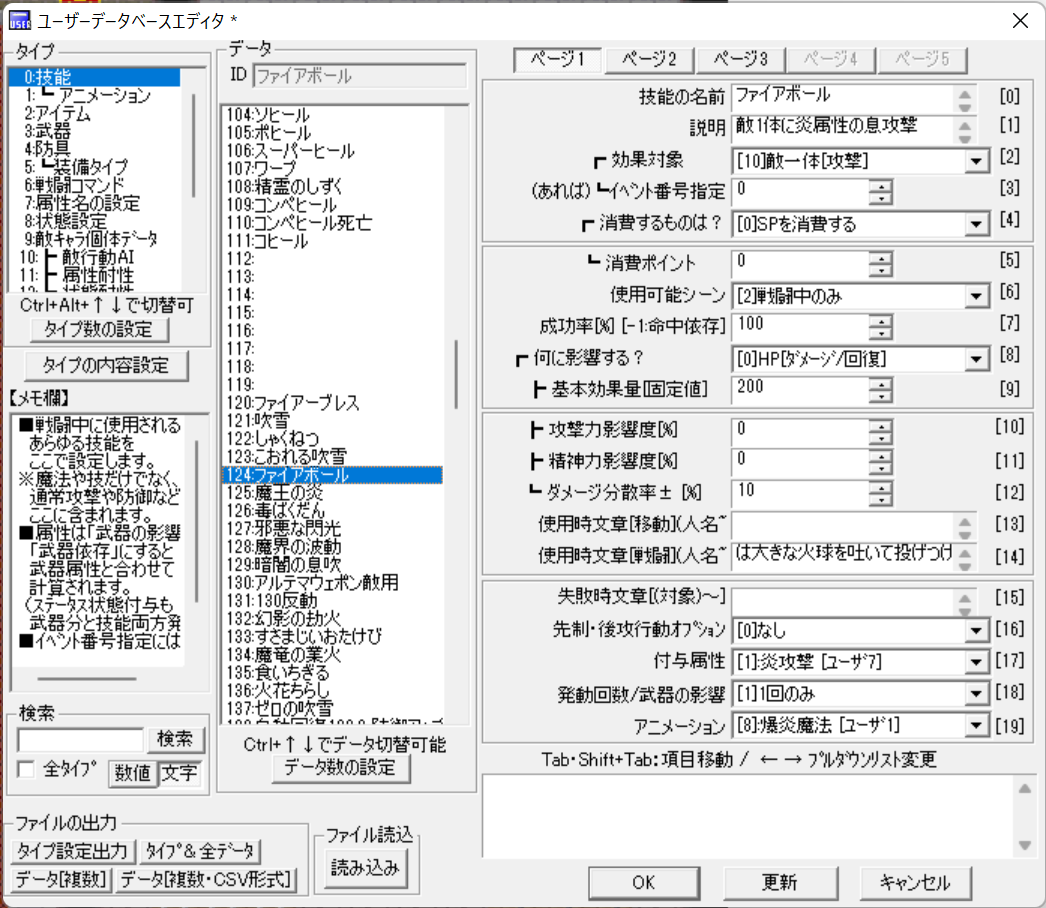
Task: Click the memo area horizontal scrollbar
Action: [x=87, y=678]
